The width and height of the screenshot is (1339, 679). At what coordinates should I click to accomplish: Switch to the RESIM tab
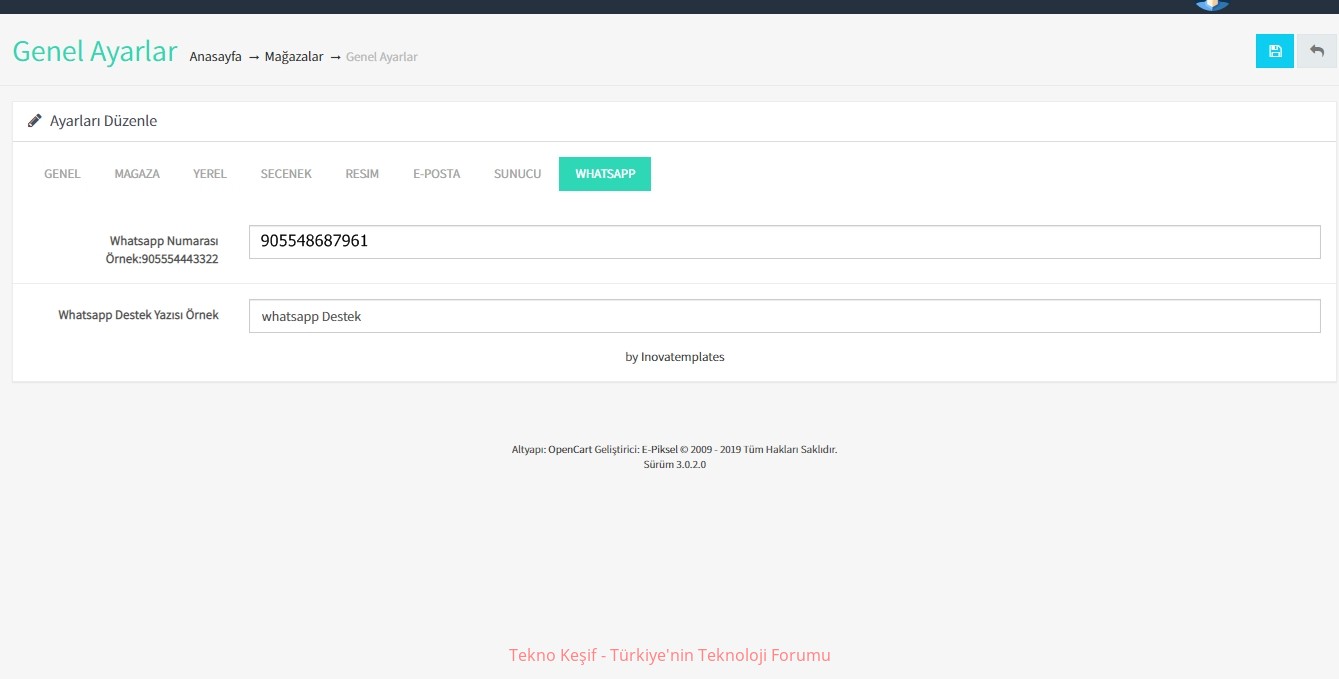click(362, 174)
